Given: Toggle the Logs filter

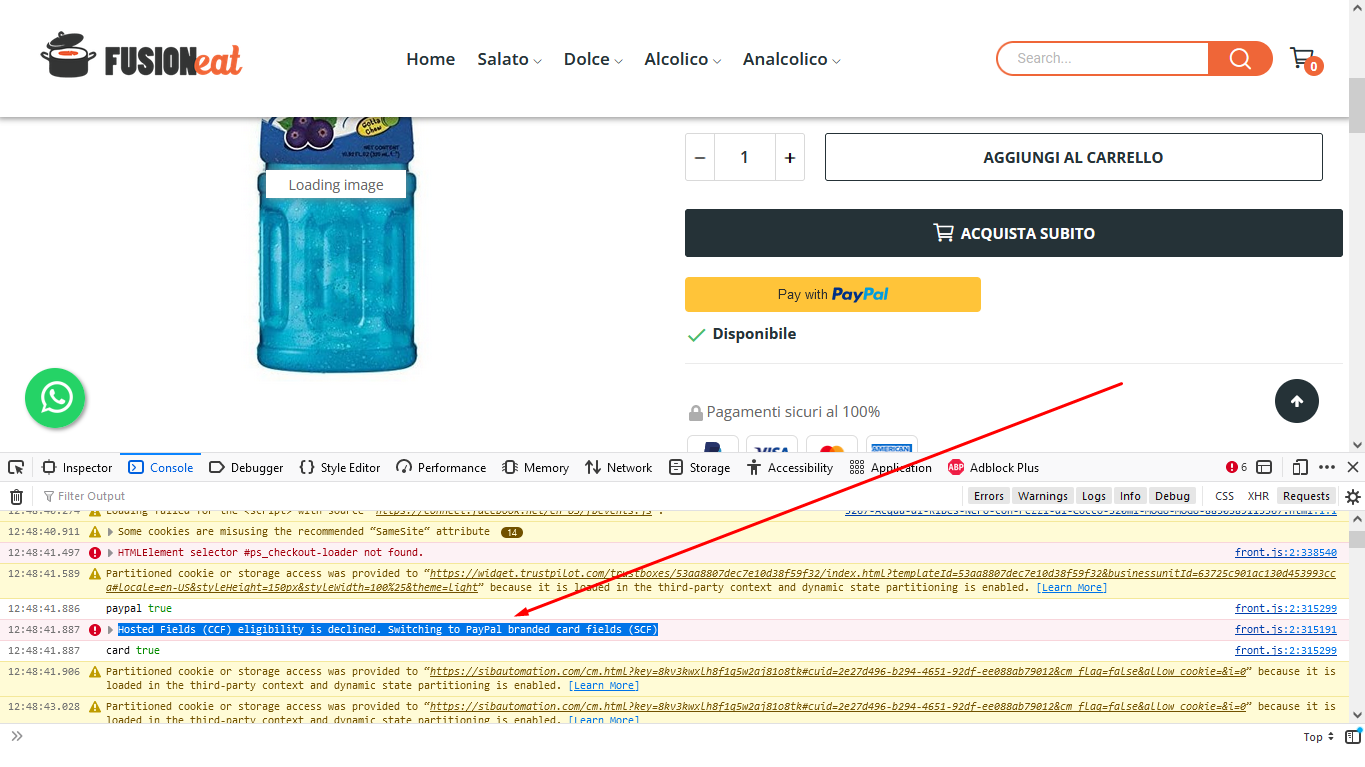Looking at the screenshot, I should click(1094, 496).
